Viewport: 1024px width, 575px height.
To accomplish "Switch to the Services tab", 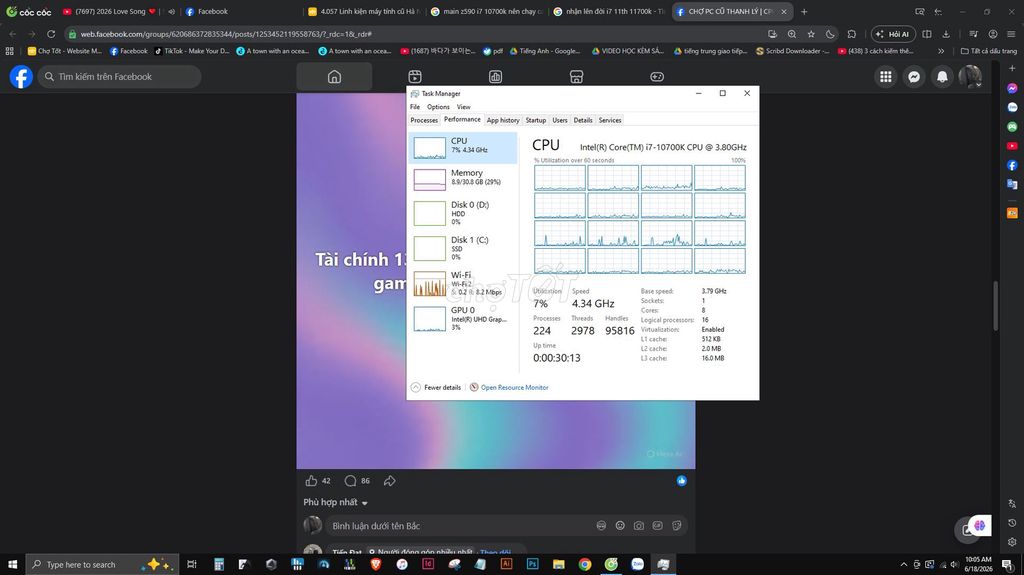I will pyautogui.click(x=610, y=120).
